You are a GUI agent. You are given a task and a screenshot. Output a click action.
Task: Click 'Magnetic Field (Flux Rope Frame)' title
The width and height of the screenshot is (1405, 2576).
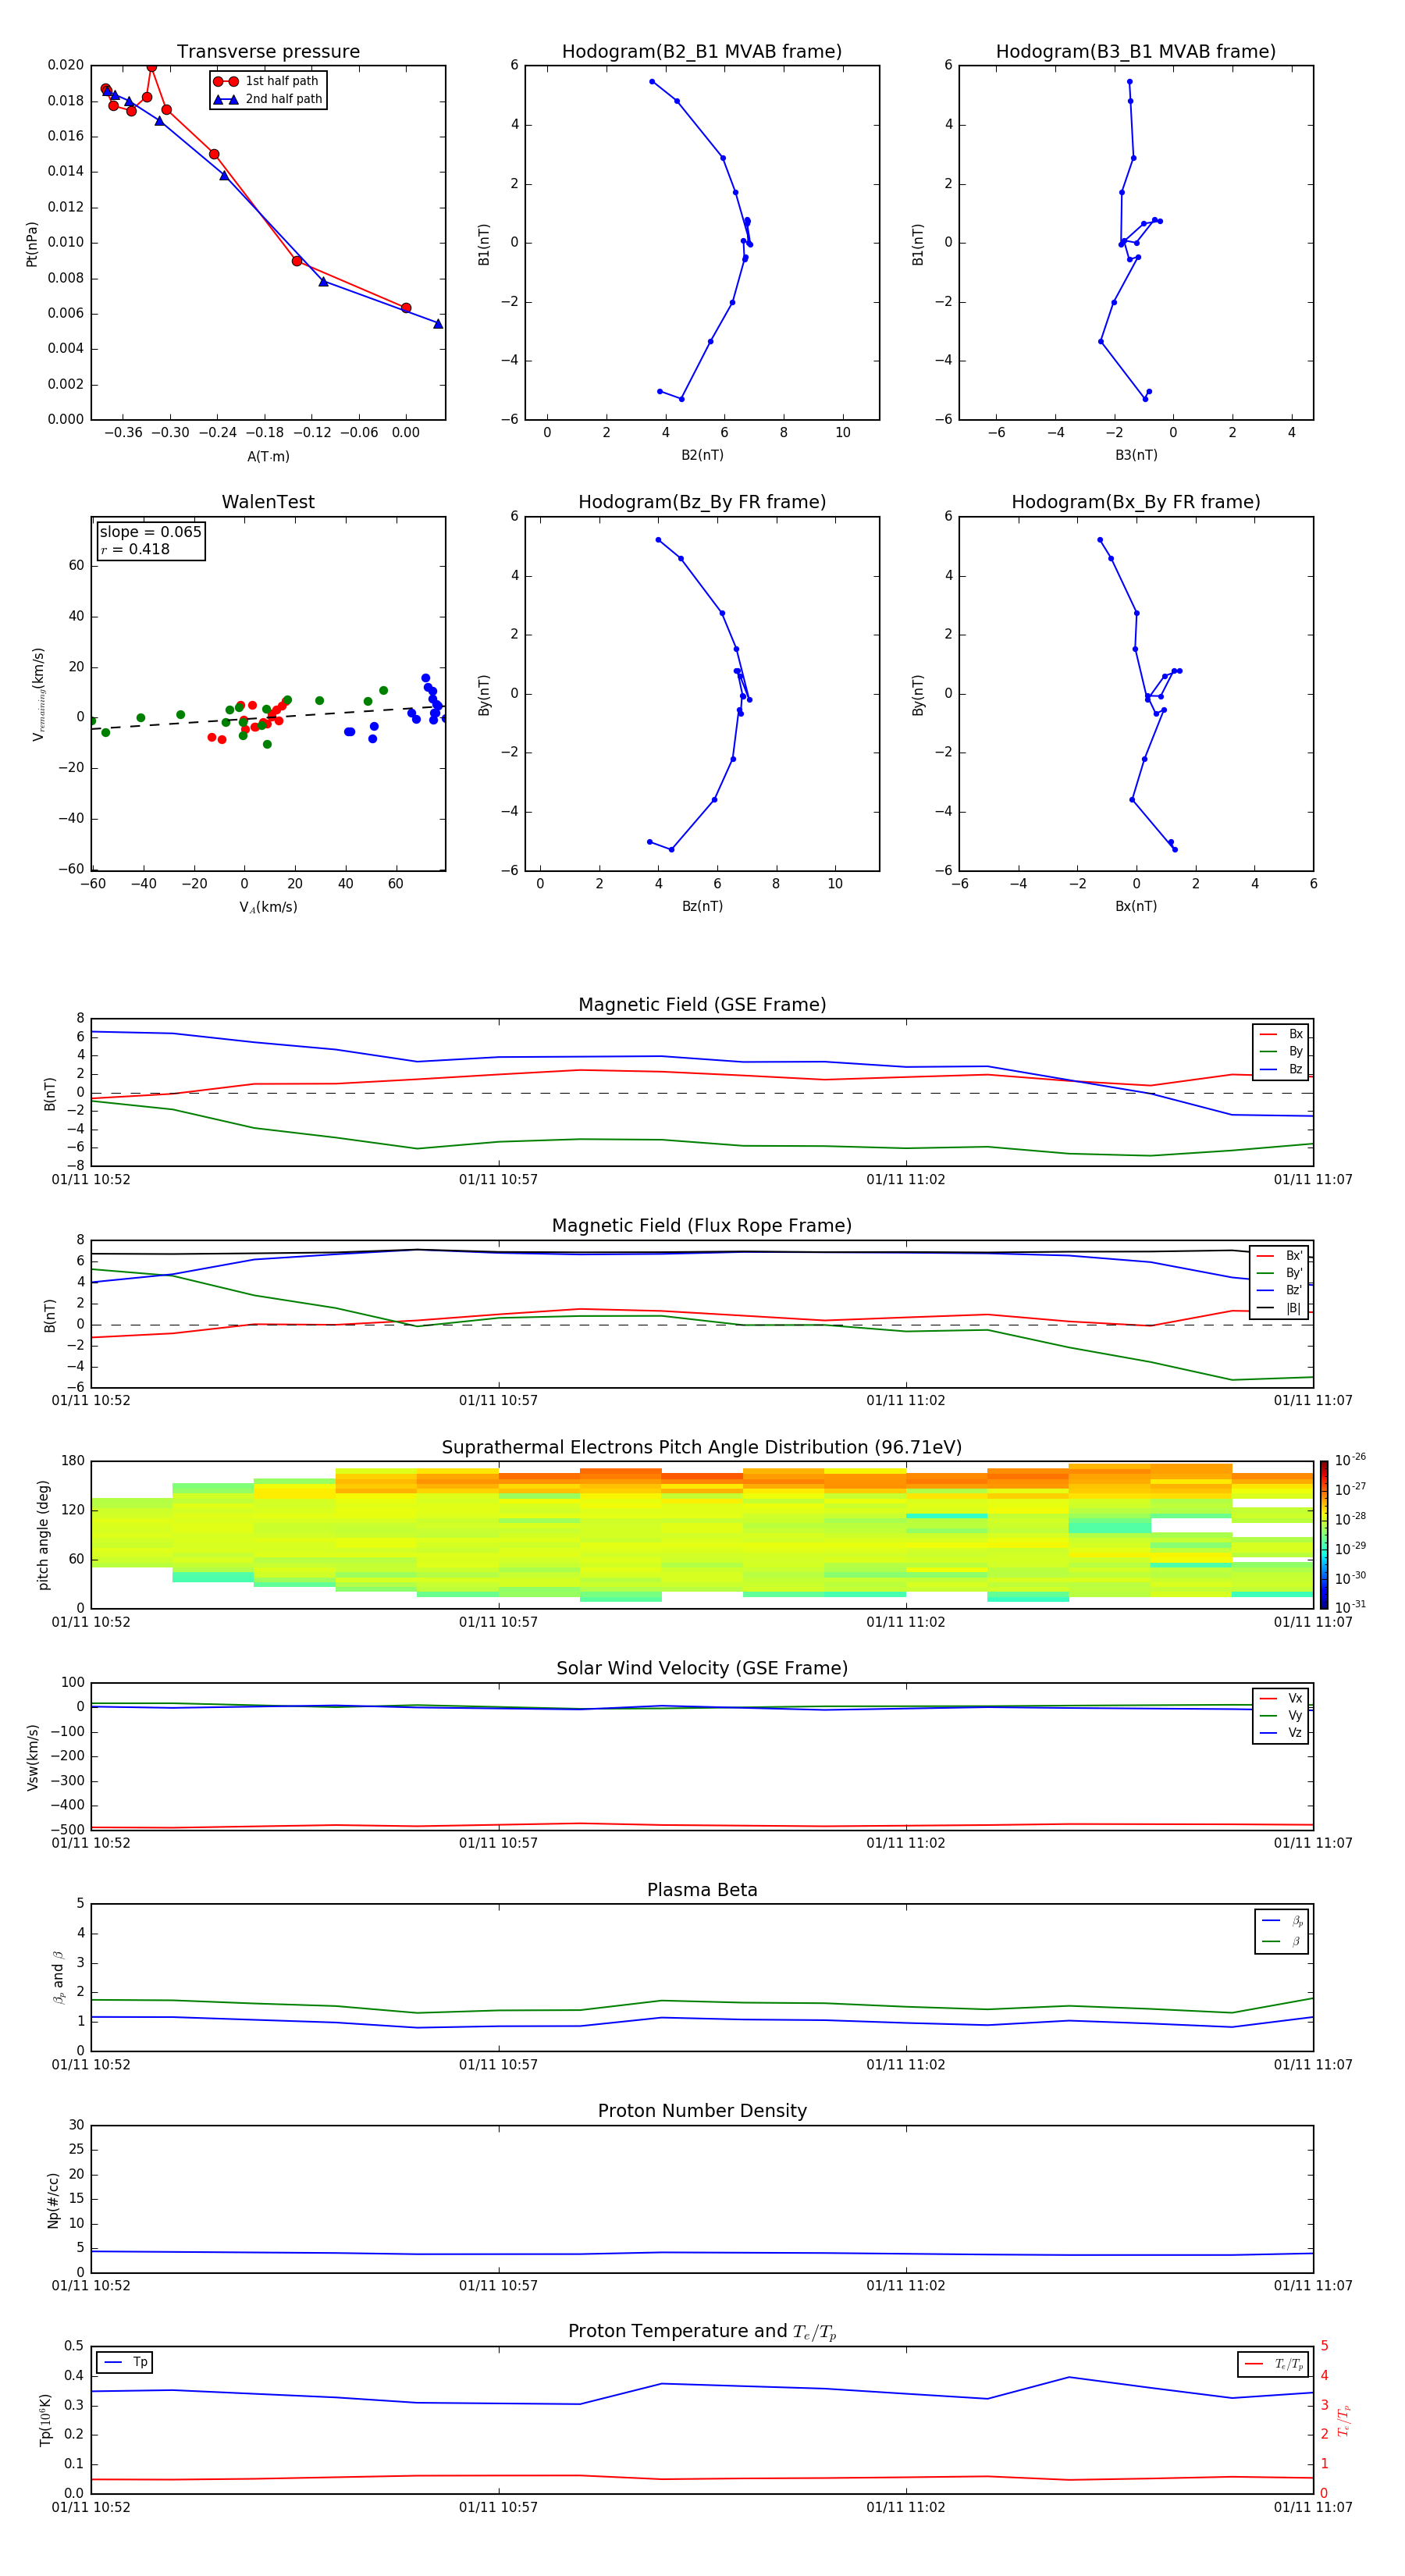click(702, 1226)
